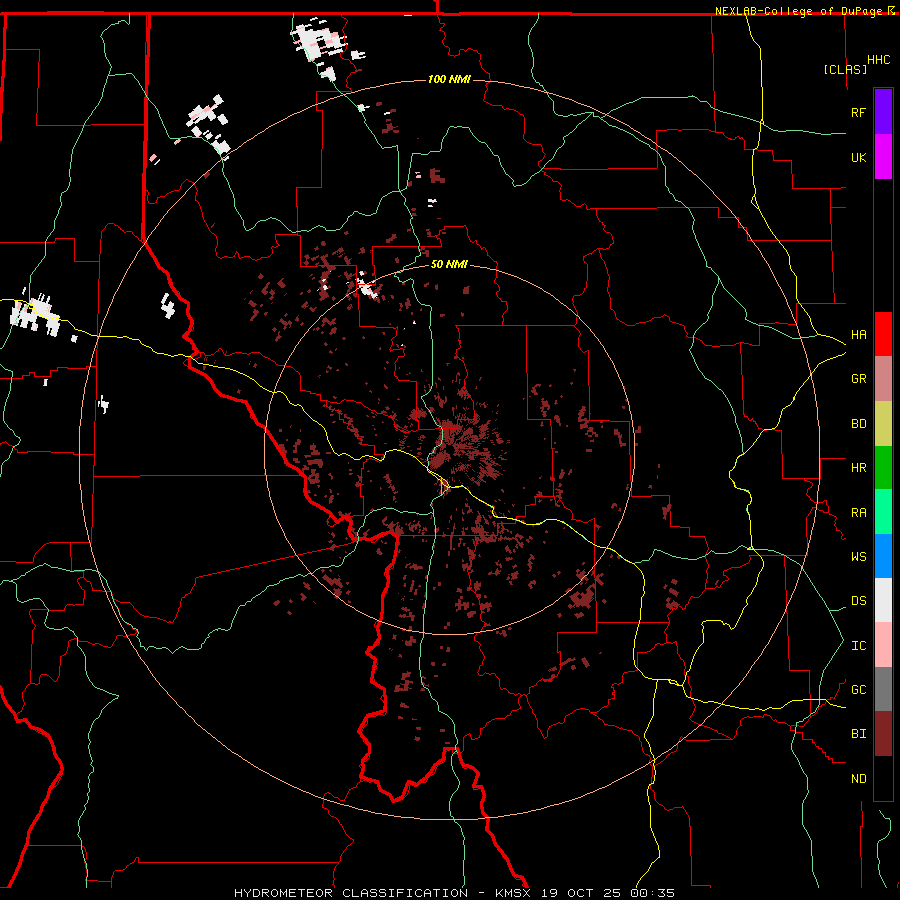Click the HHC product label

[x=878, y=60]
